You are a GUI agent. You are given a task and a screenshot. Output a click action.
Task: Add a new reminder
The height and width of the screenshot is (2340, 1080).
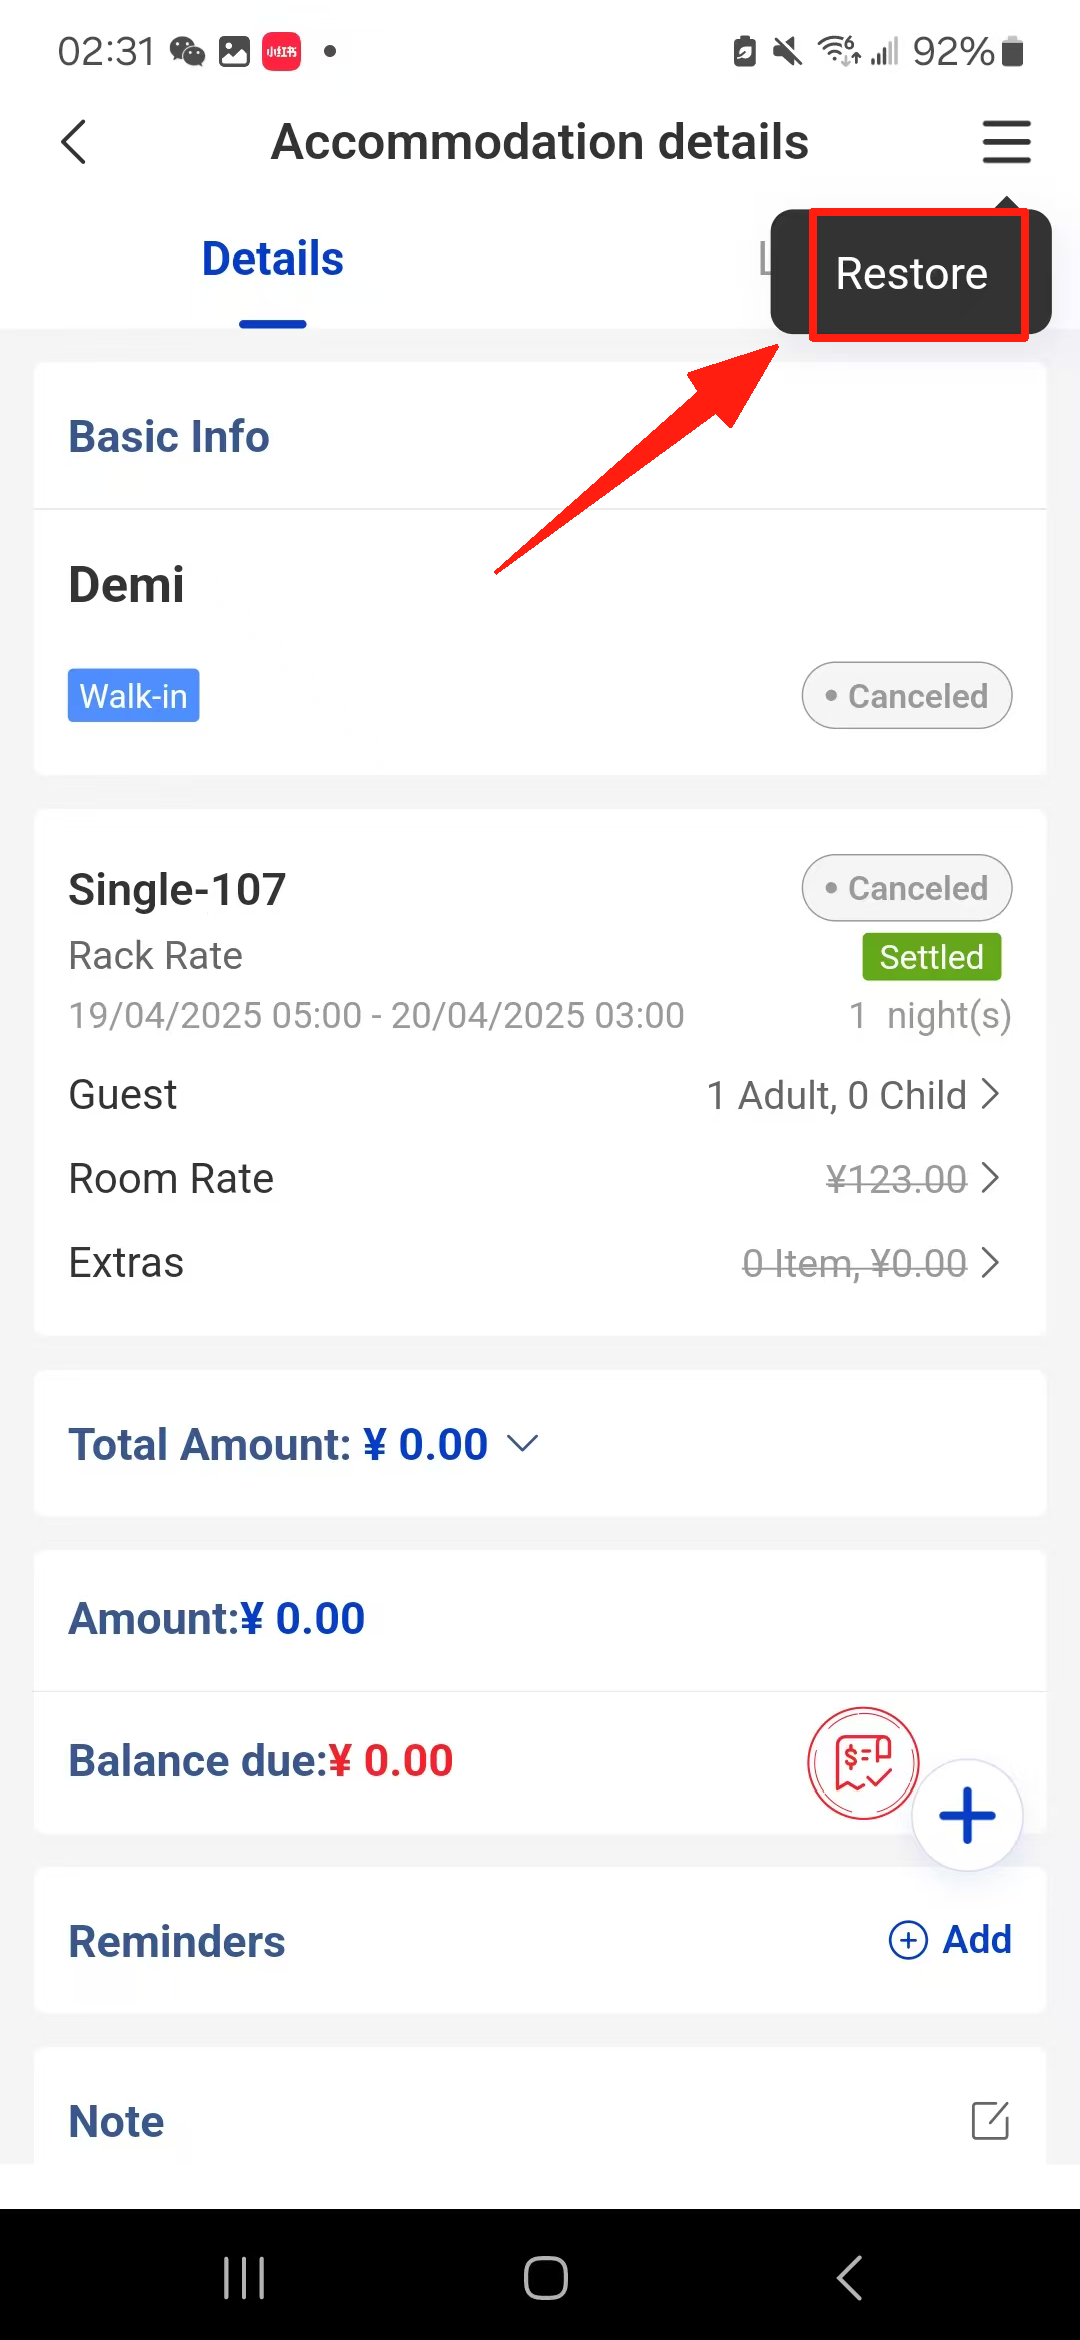[x=951, y=1940]
